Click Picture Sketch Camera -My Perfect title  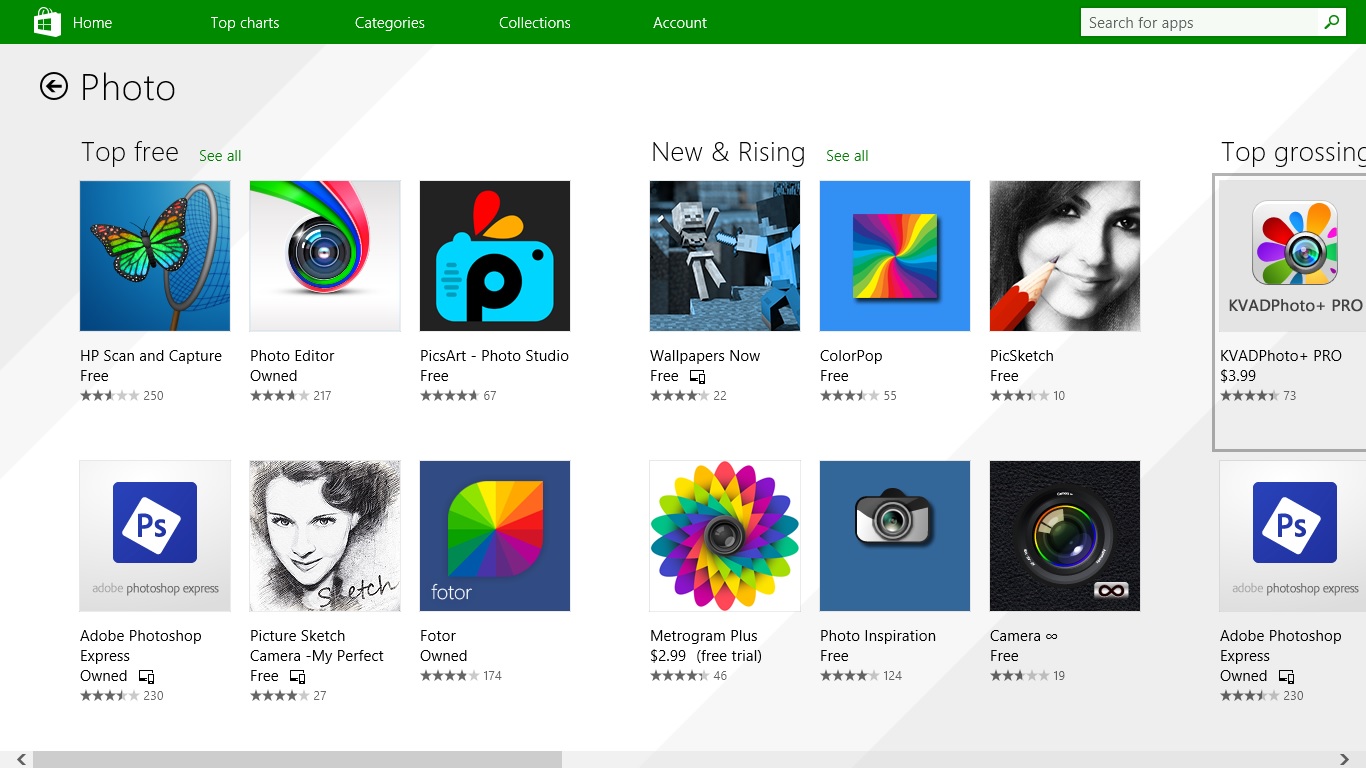coord(317,646)
